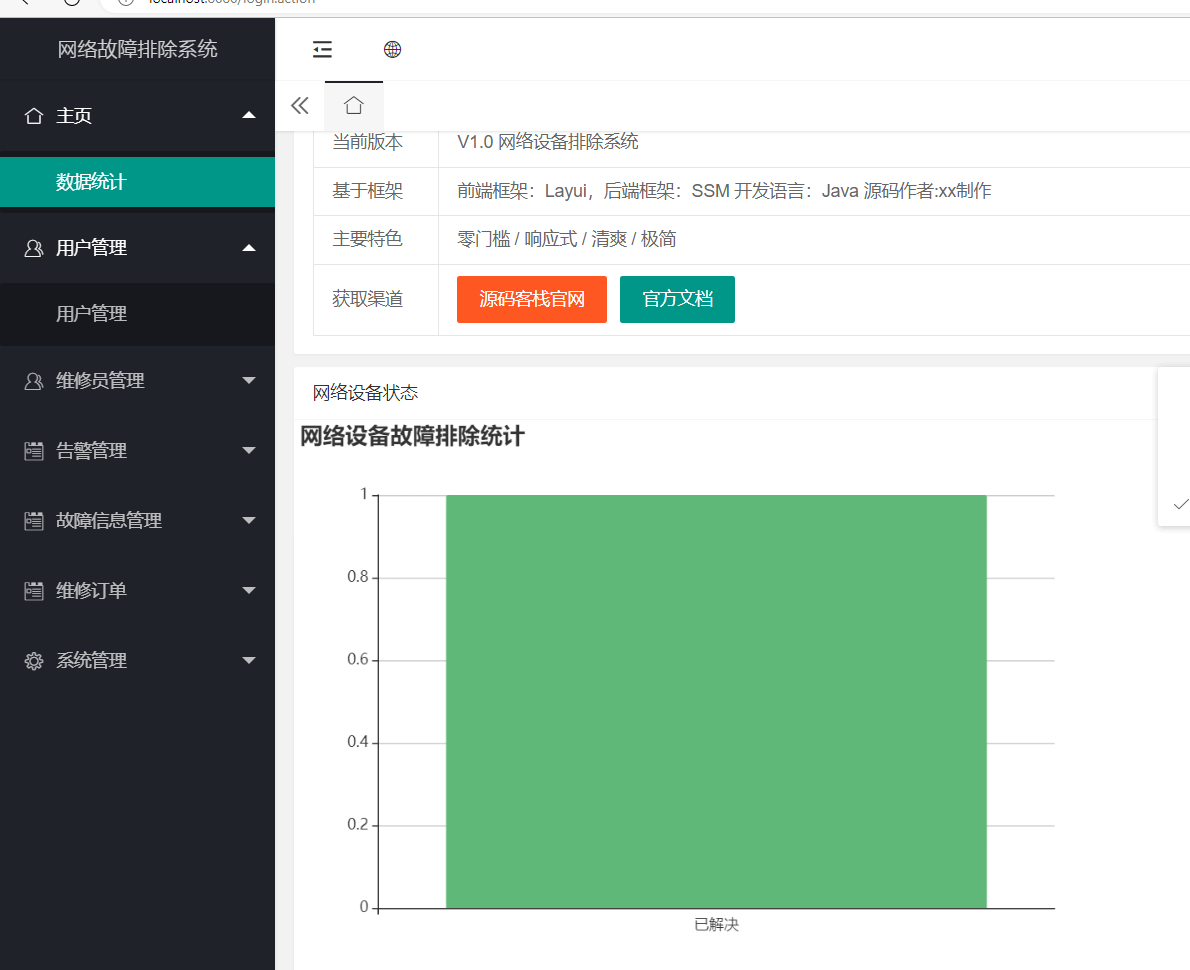Select the gear icon beside 系统管理
Screen dimensions: 1190x970
point(35,660)
